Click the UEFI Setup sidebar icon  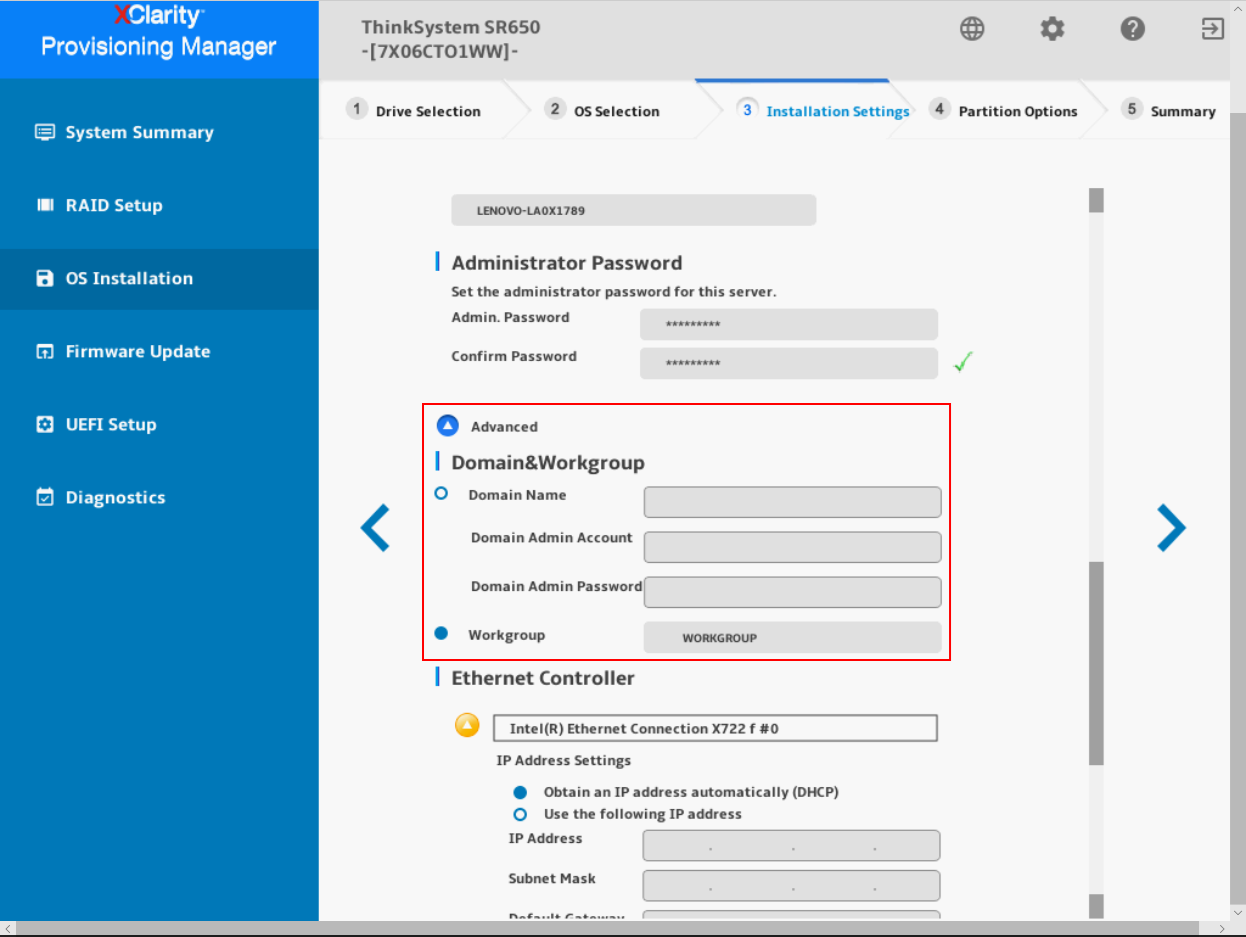tap(45, 424)
